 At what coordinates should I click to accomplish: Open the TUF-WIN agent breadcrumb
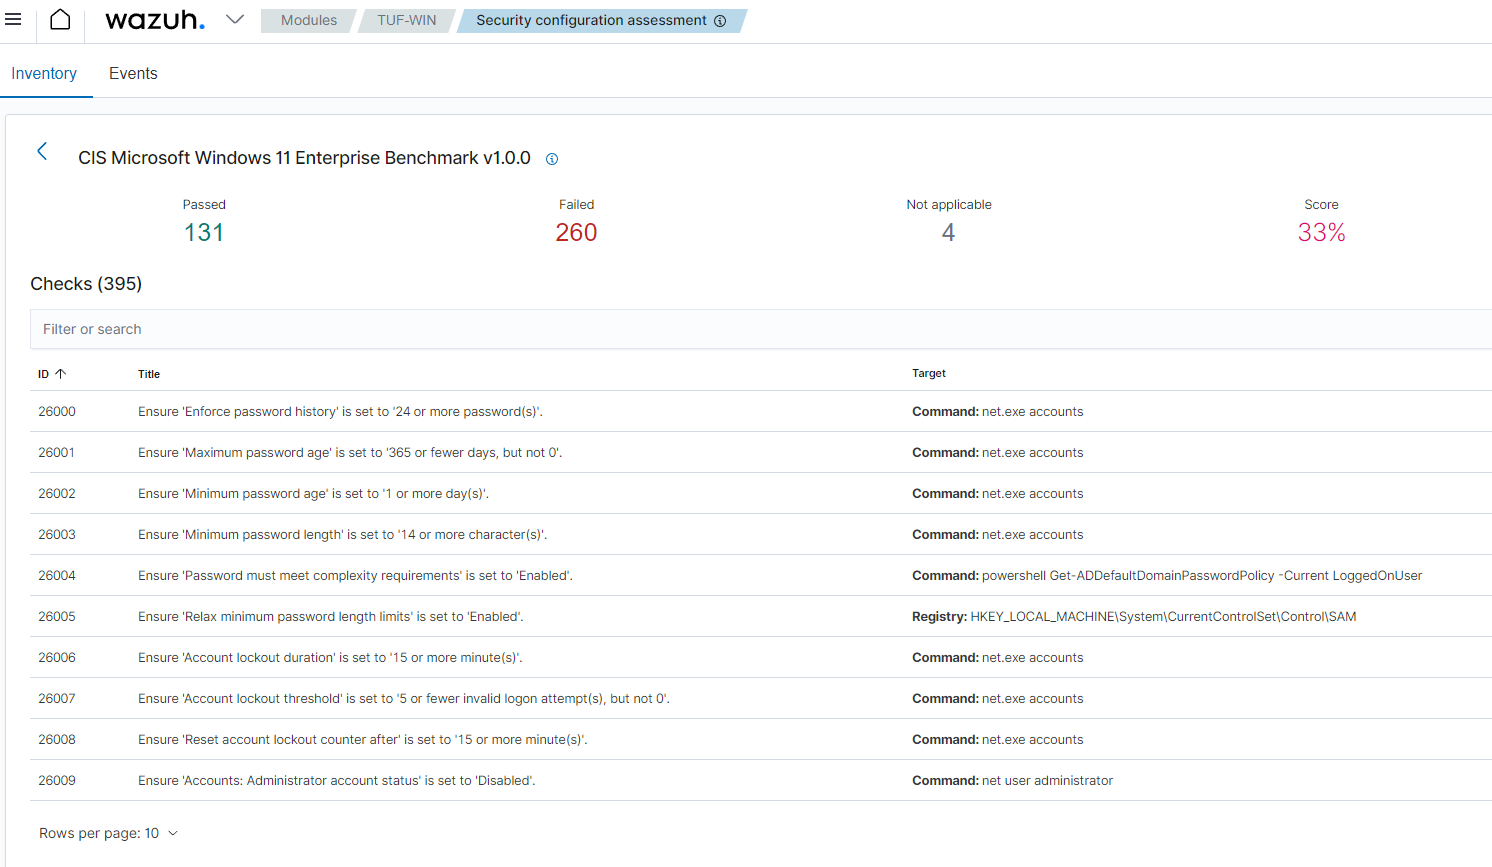coord(406,21)
